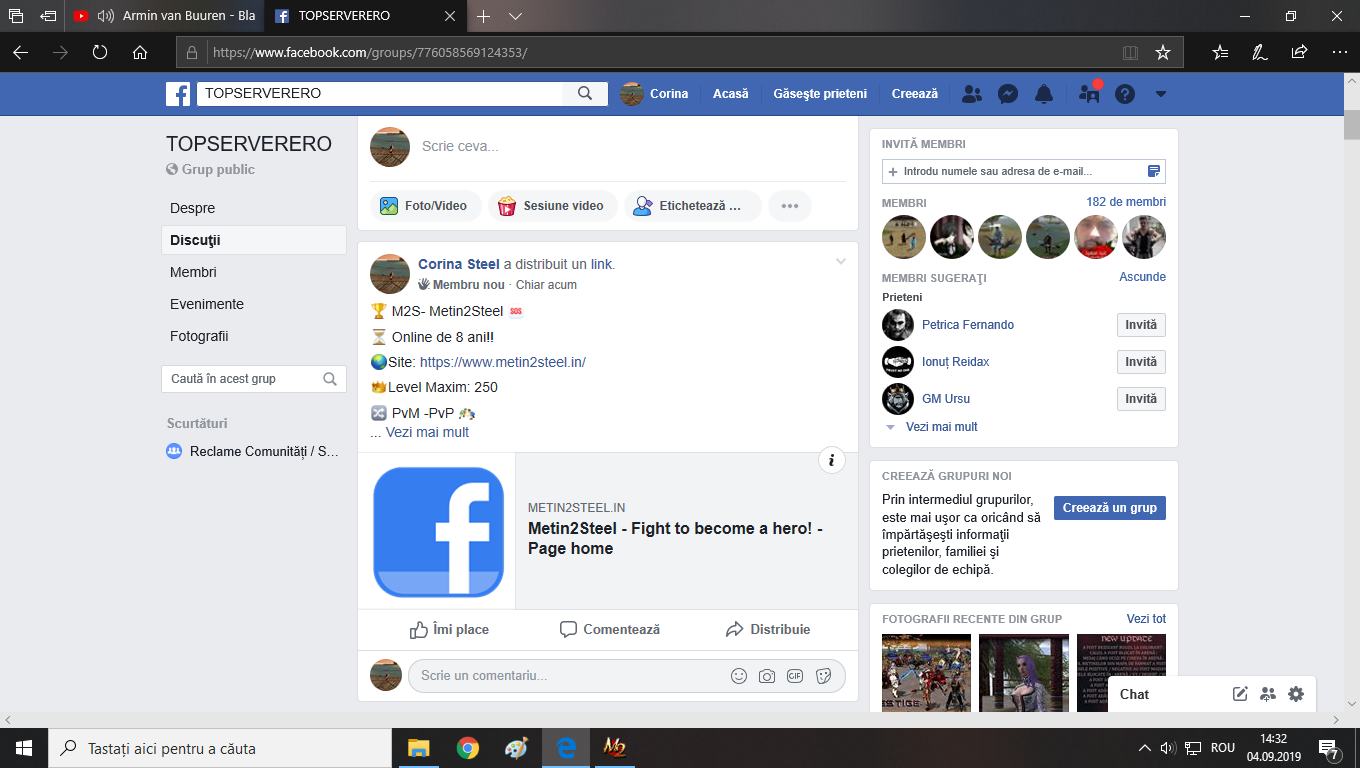The height and width of the screenshot is (768, 1360).
Task: Click browser Home button
Action: 140,52
